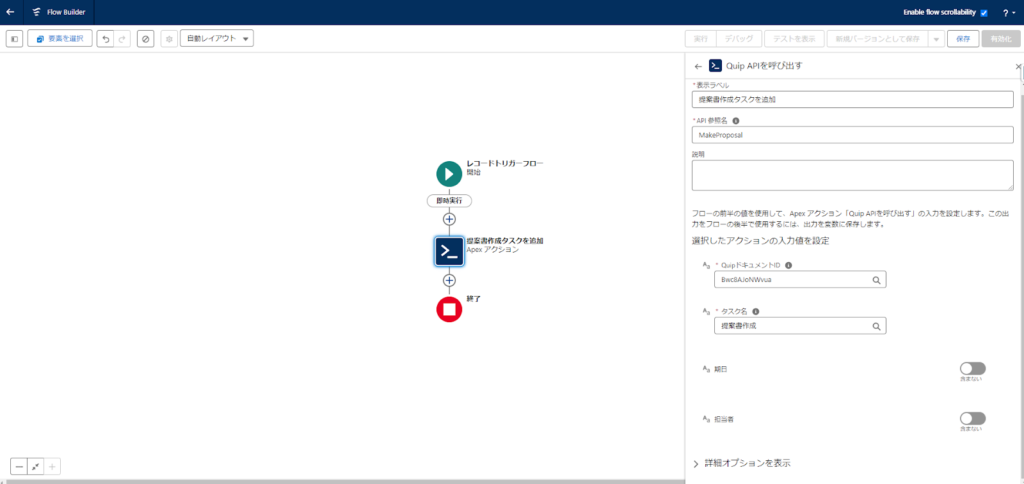
Task: Add element via plus below Apex action
Action: click(x=449, y=281)
